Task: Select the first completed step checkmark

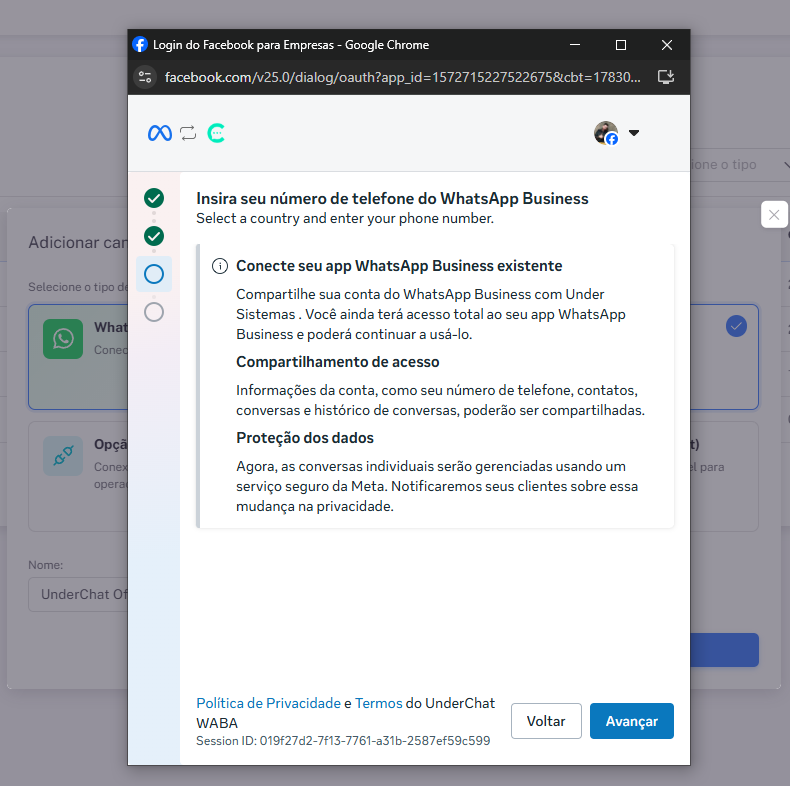Action: point(154,198)
